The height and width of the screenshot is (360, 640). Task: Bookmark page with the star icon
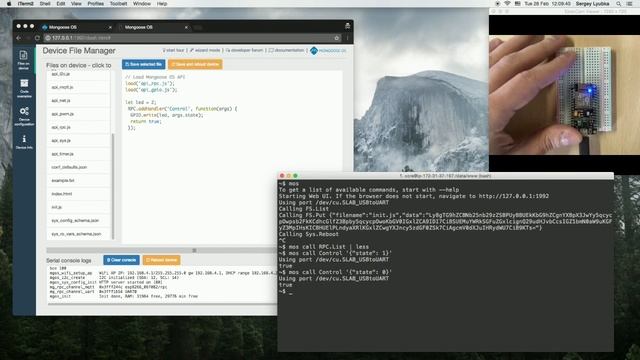337,38
